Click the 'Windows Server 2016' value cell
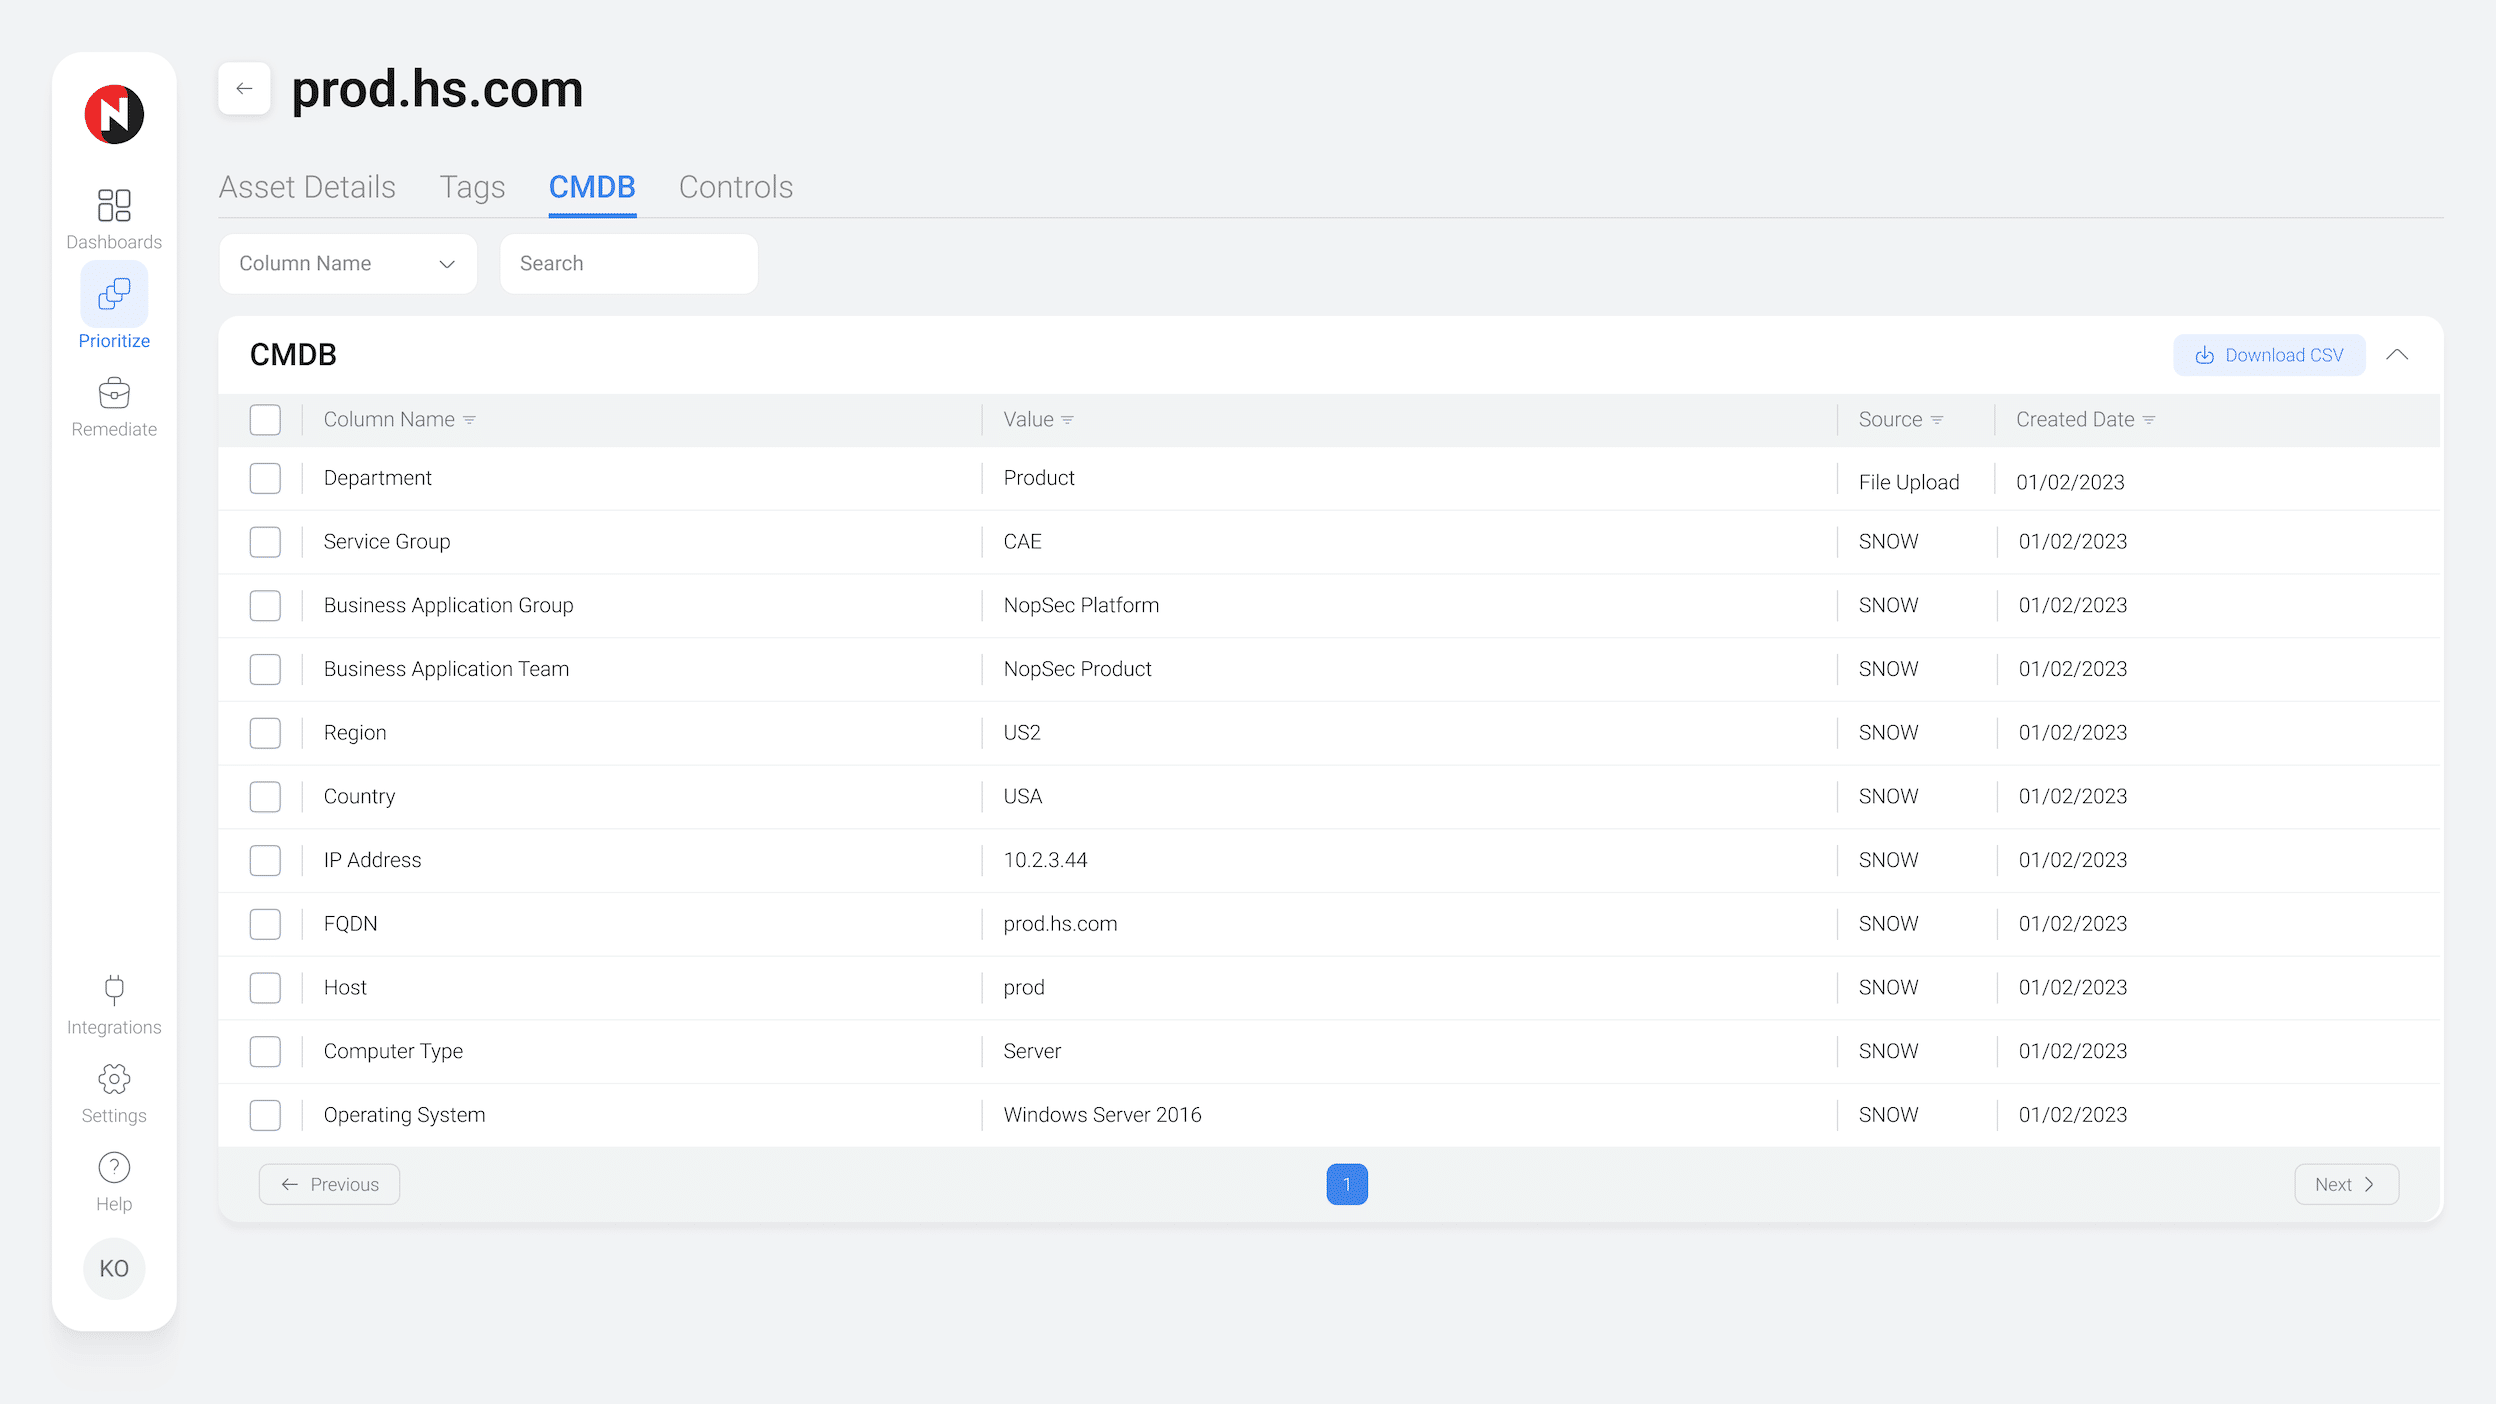The width and height of the screenshot is (2496, 1404). pyautogui.click(x=1102, y=1115)
